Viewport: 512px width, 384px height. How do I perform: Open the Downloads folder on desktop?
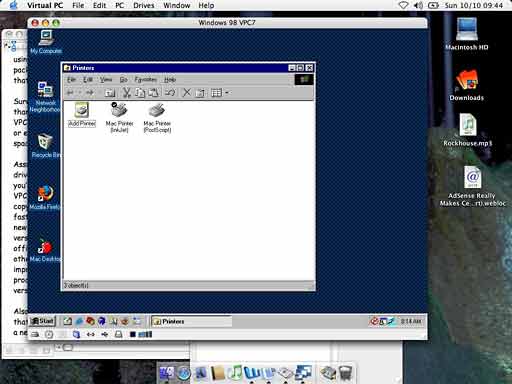coord(467,85)
